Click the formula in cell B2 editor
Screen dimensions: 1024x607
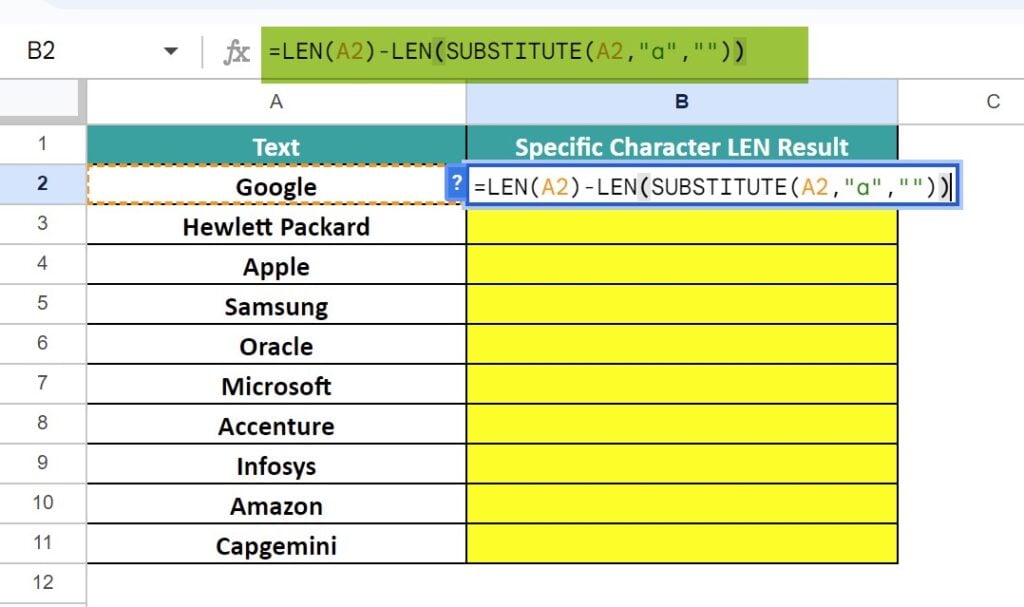[713, 186]
